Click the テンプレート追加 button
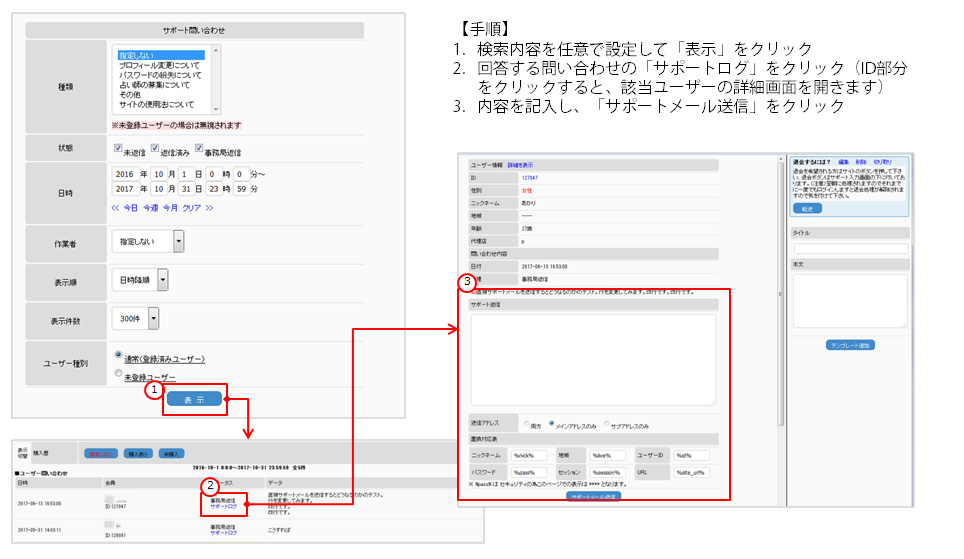Image resolution: width=964 pixels, height=559 pixels. click(x=850, y=345)
